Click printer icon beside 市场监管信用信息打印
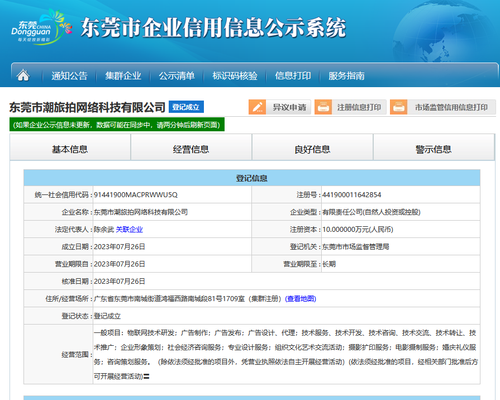 tap(399, 107)
